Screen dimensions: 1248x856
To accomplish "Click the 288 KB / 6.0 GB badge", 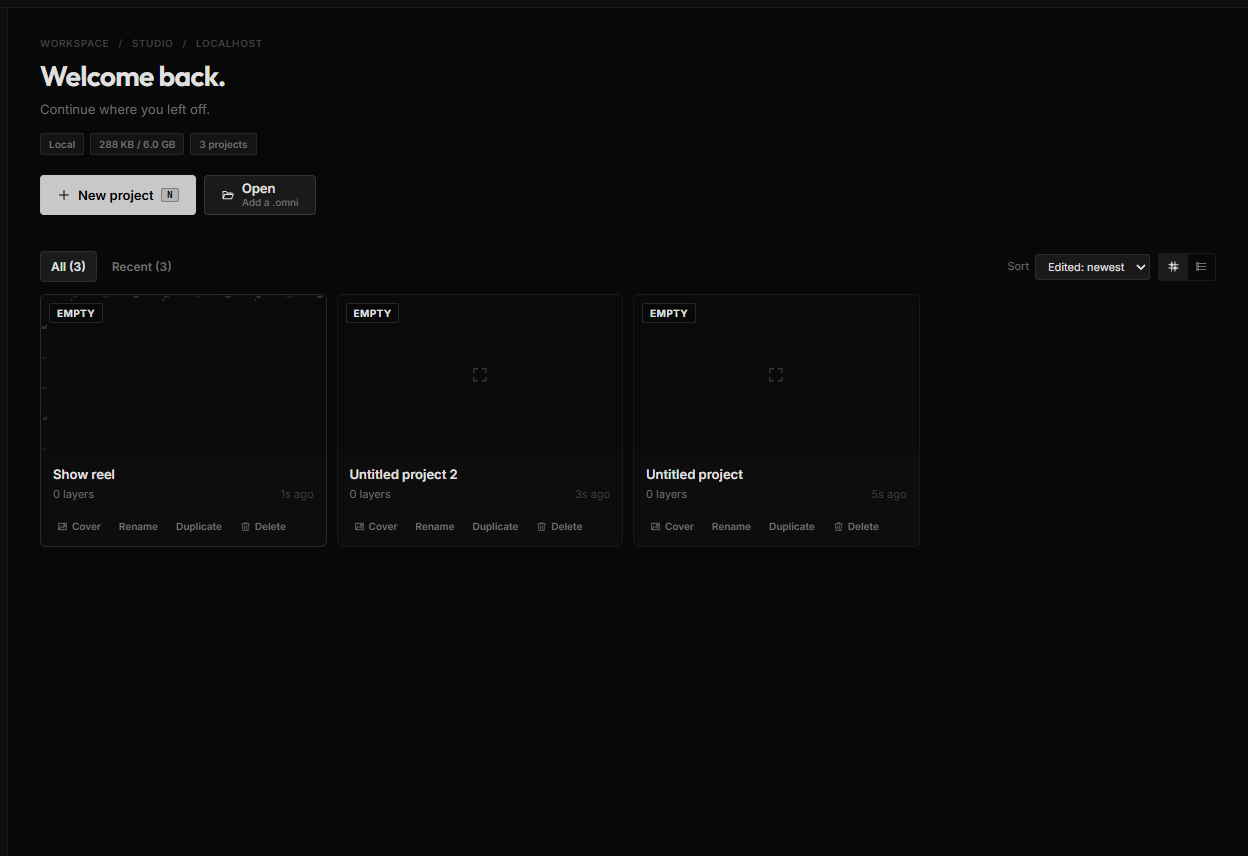I will point(137,145).
